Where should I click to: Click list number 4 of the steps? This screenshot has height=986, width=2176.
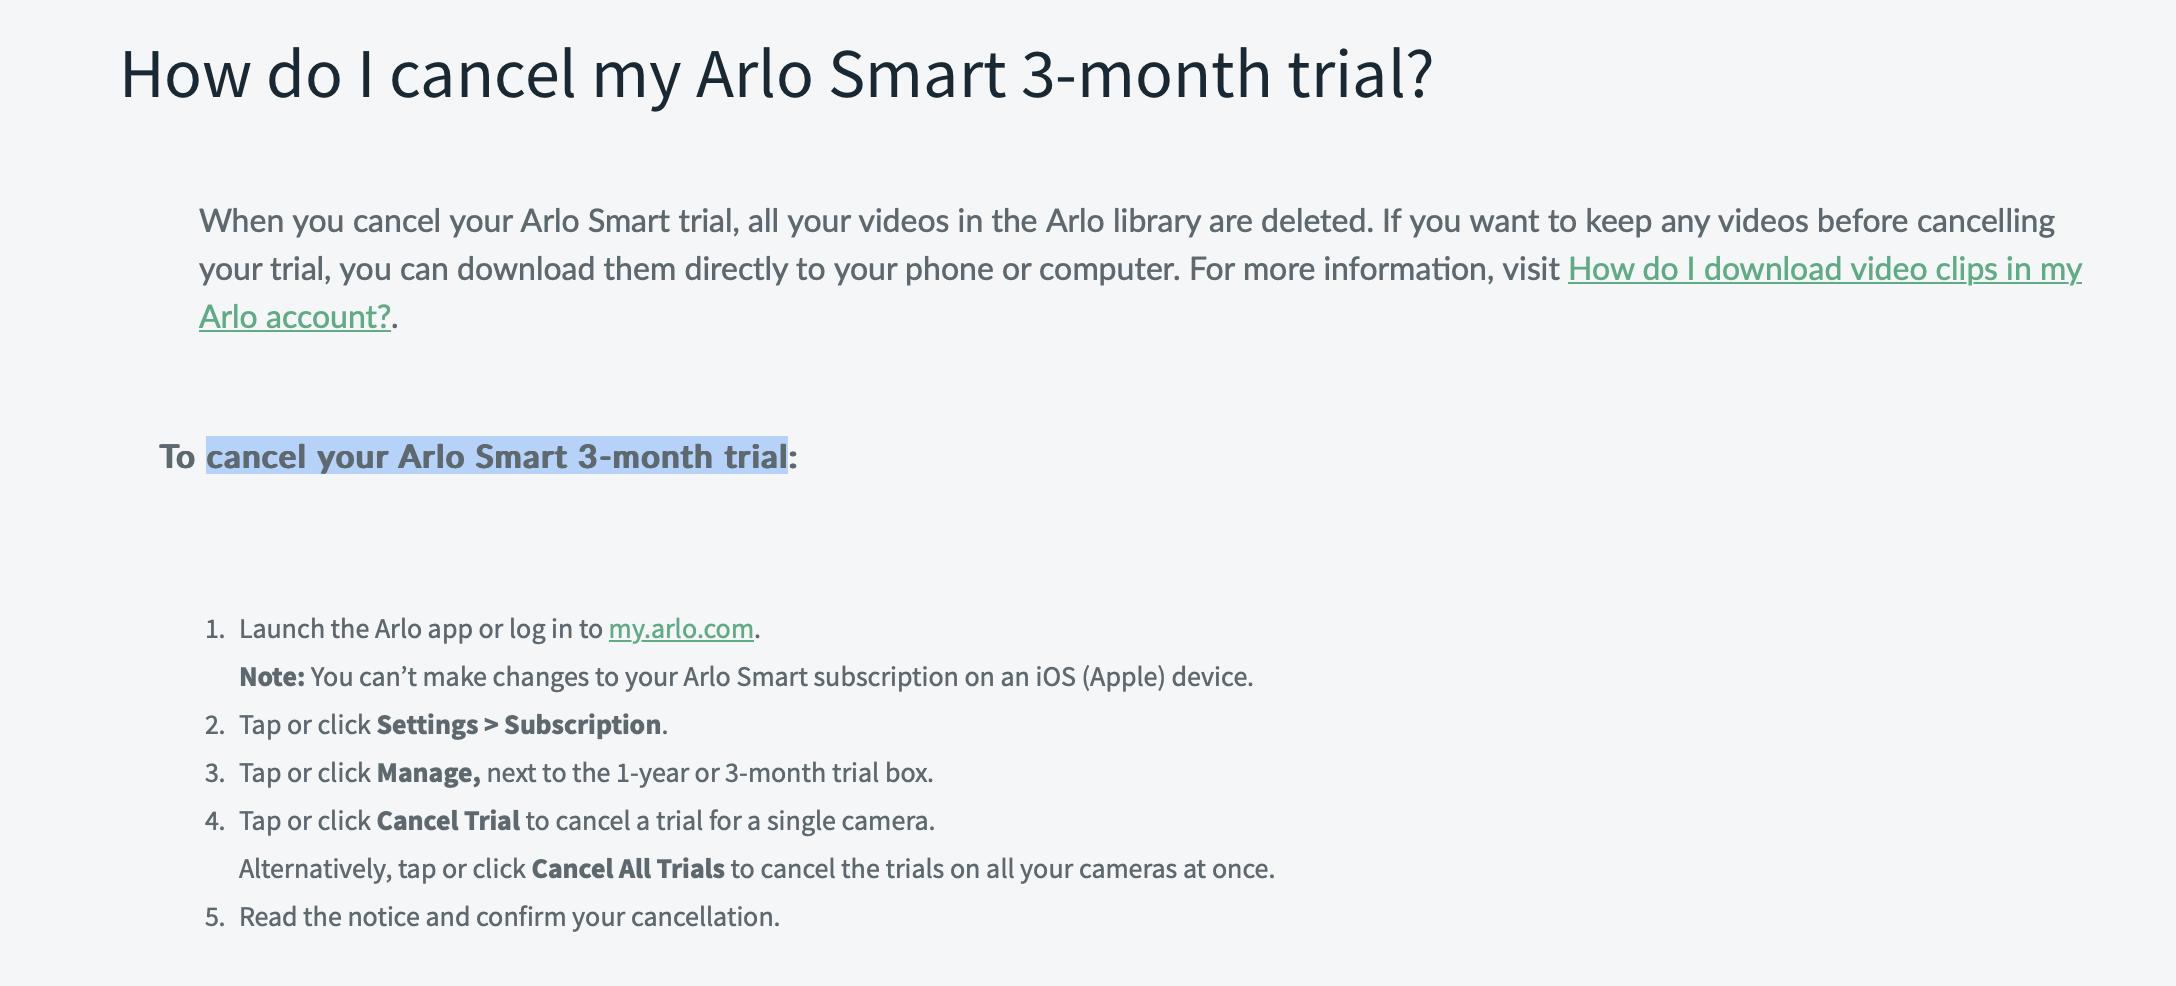pyautogui.click(x=214, y=821)
